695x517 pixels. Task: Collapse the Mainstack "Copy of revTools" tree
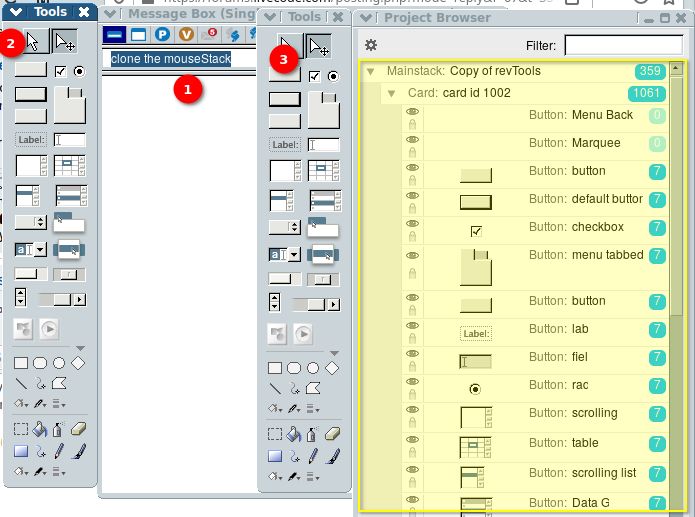click(x=371, y=72)
